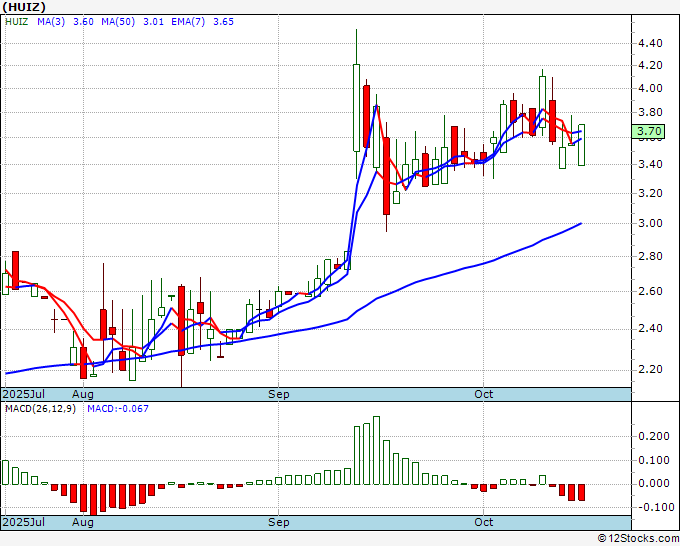This screenshot has width=680, height=546.
Task: Click the EMA(7) value 3.65
Action: tap(223, 22)
